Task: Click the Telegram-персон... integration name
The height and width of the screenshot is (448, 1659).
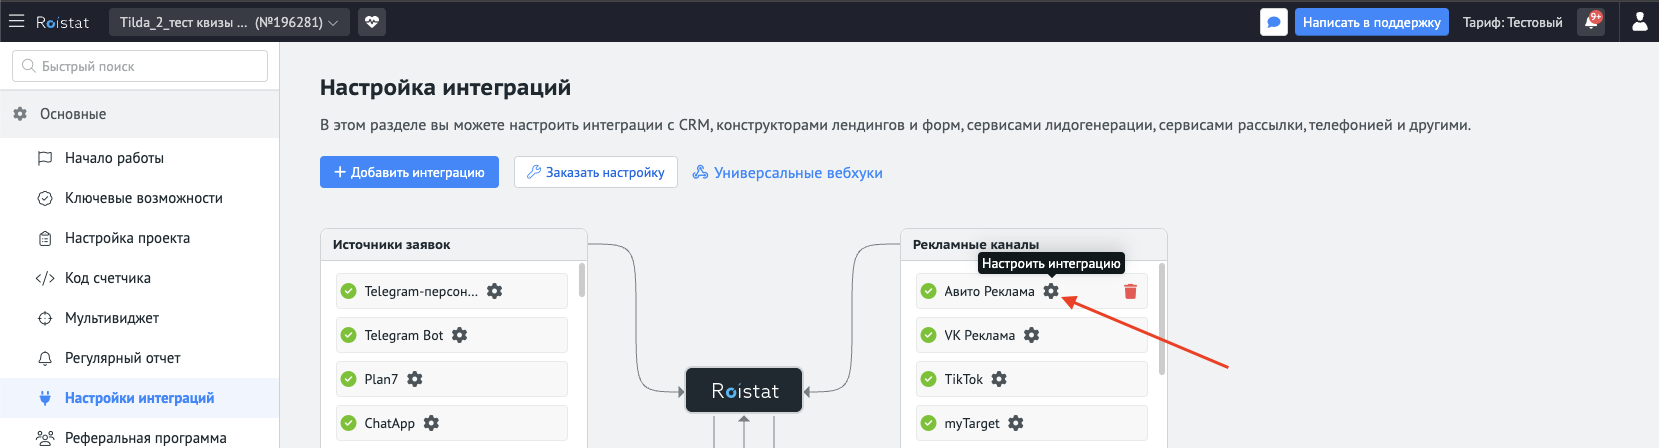Action: click(421, 291)
